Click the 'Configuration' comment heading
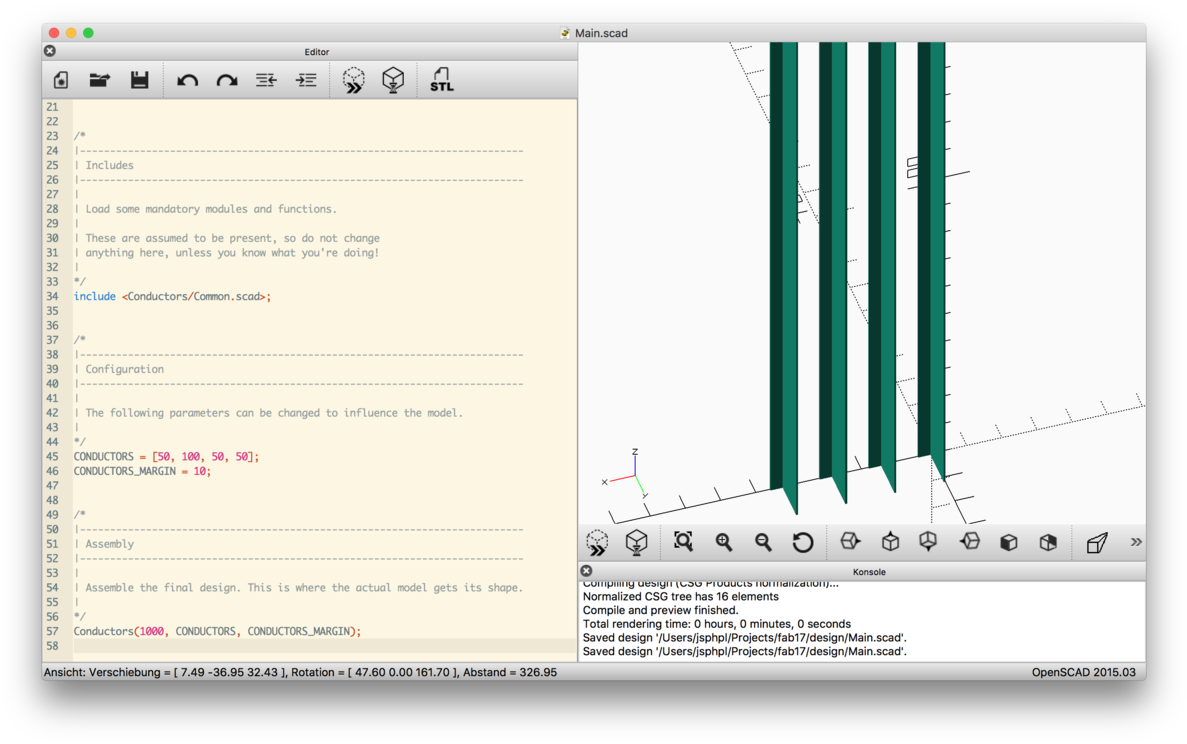 pyautogui.click(x=124, y=369)
